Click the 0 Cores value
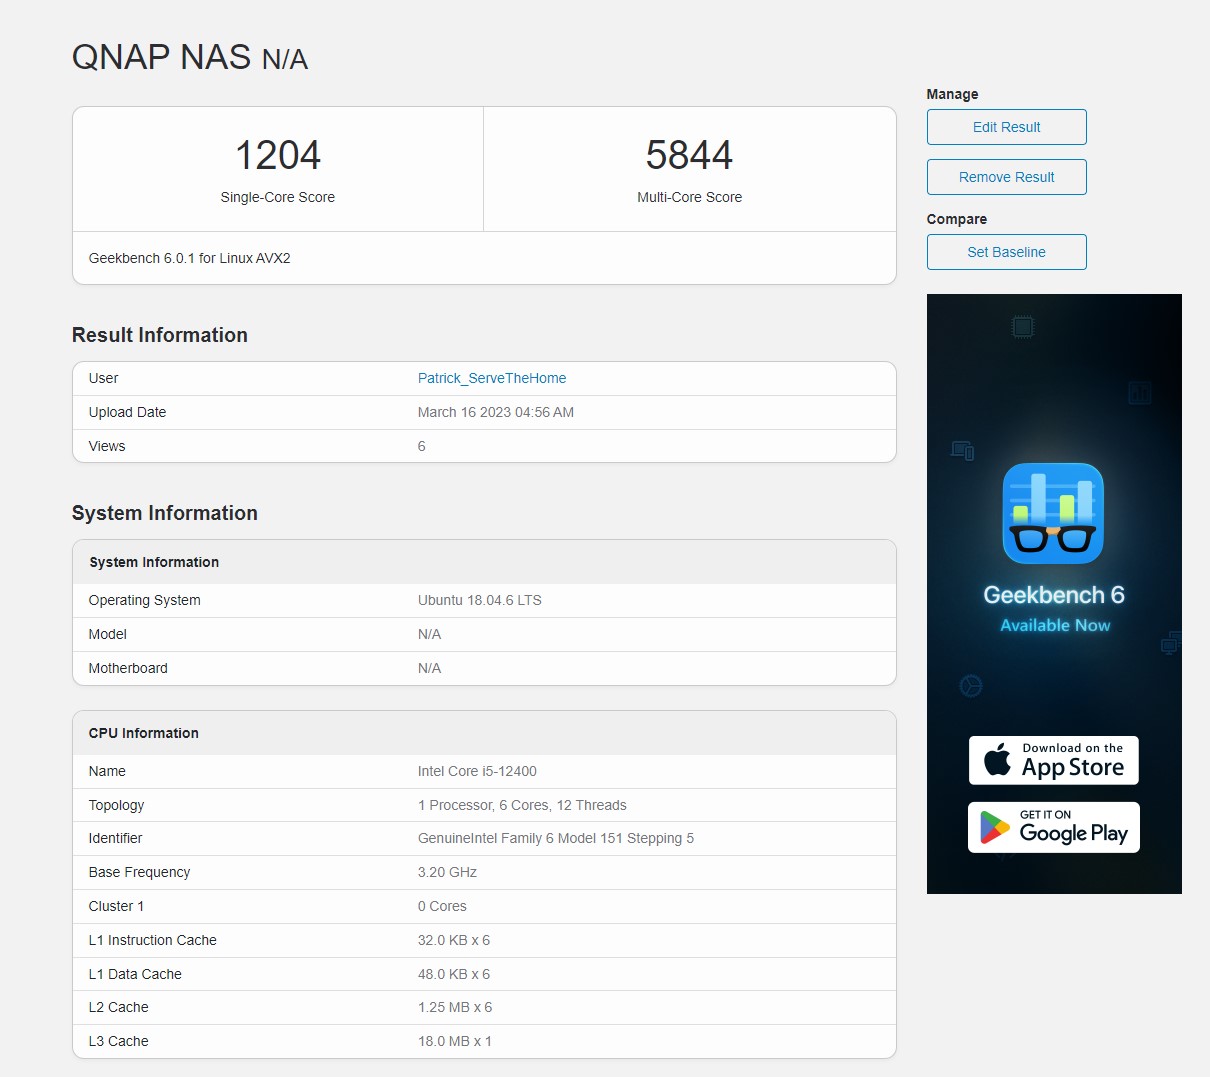 (x=442, y=906)
